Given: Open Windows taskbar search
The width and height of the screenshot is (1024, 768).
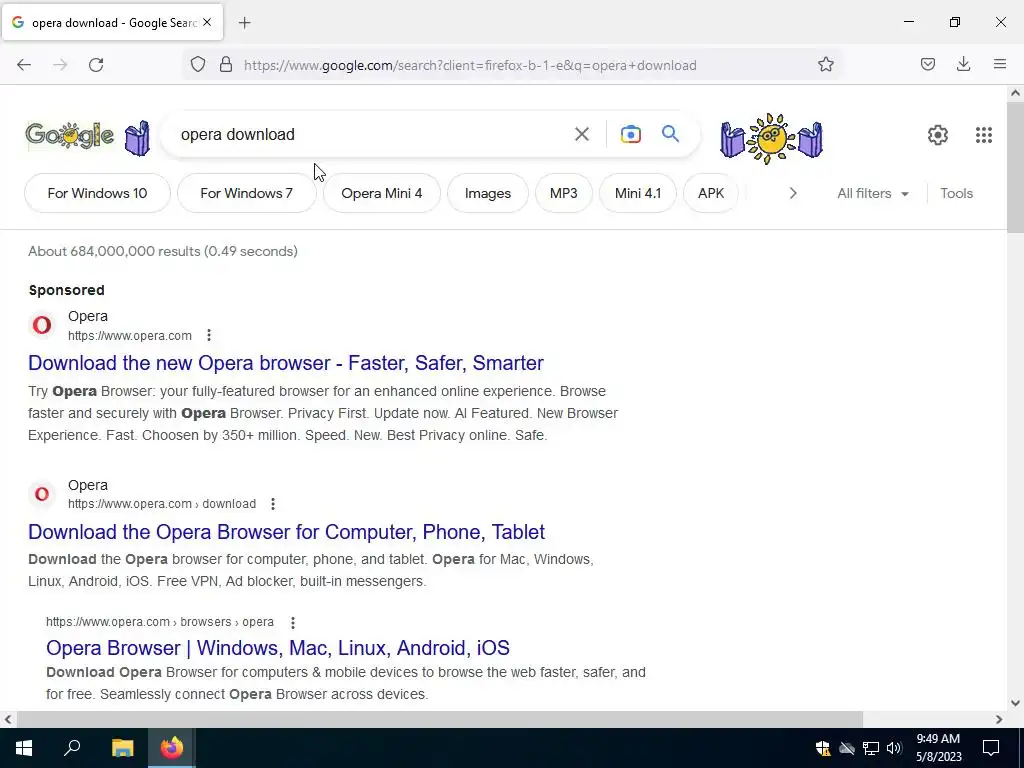Looking at the screenshot, I should (x=72, y=748).
